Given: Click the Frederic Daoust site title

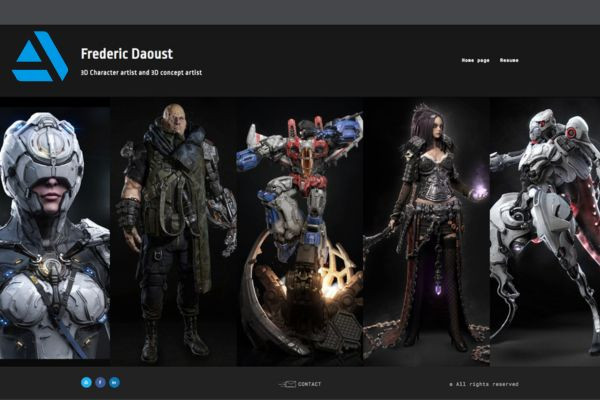Looking at the screenshot, I should pyautogui.click(x=127, y=54).
